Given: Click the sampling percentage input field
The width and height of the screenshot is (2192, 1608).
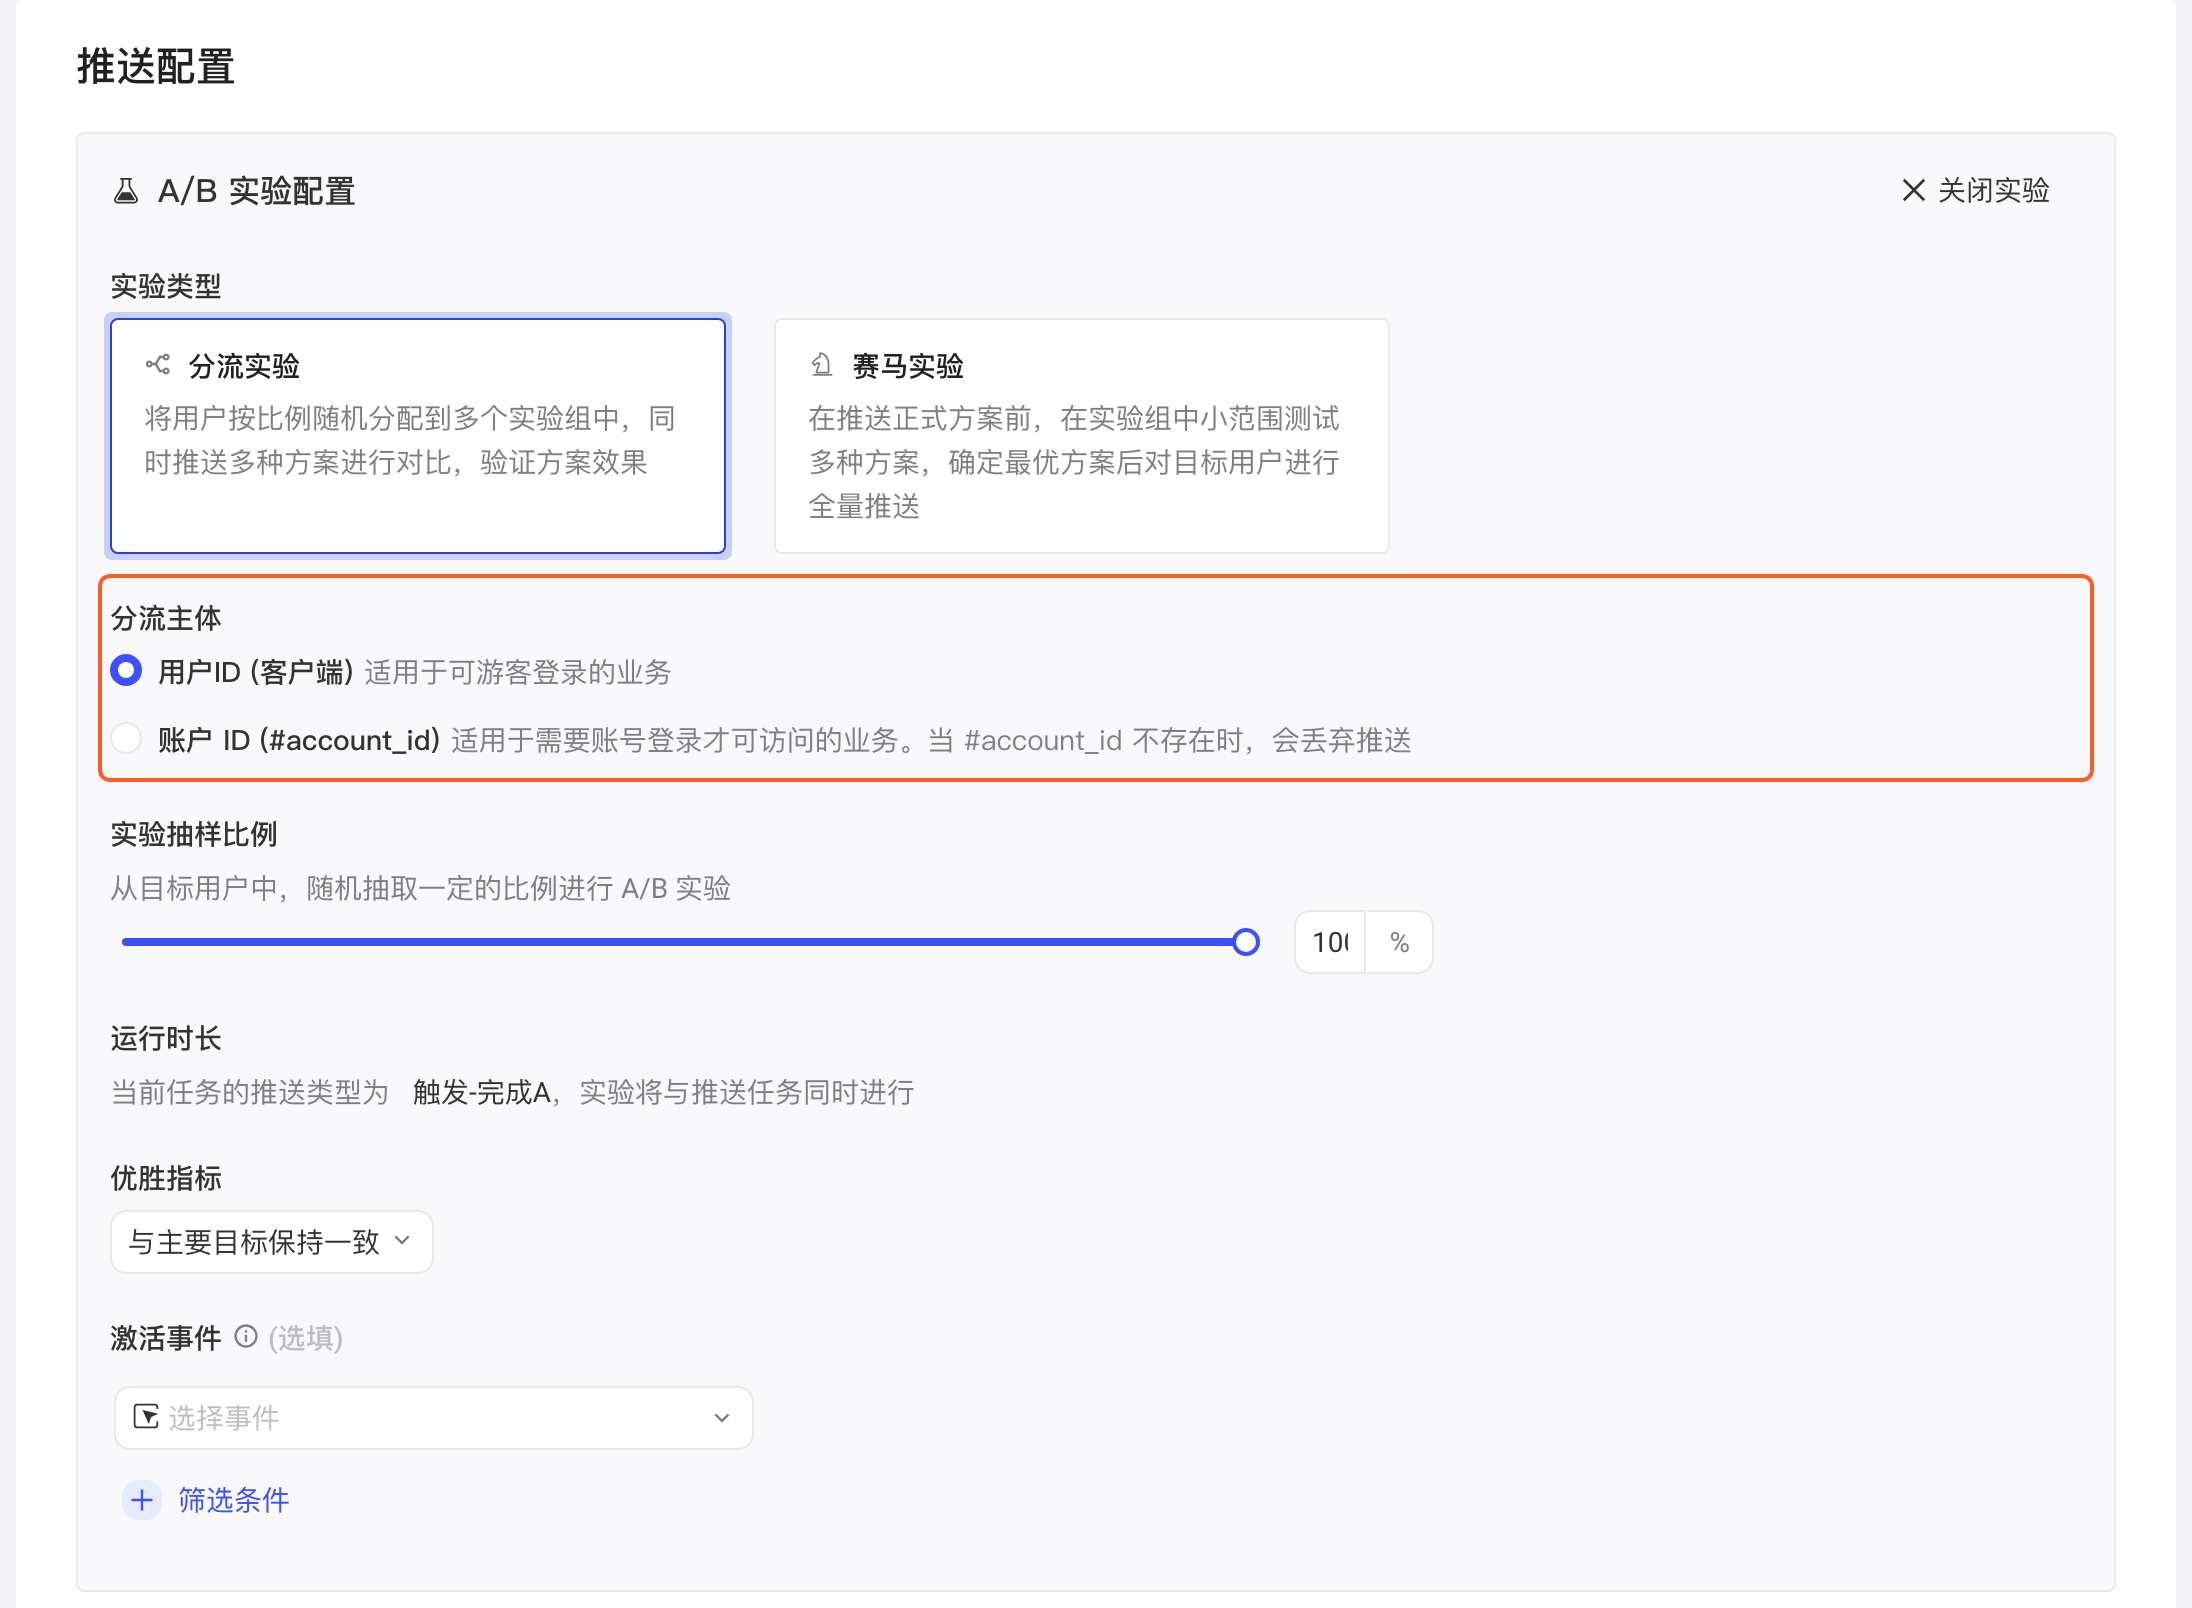Looking at the screenshot, I should (x=1330, y=942).
